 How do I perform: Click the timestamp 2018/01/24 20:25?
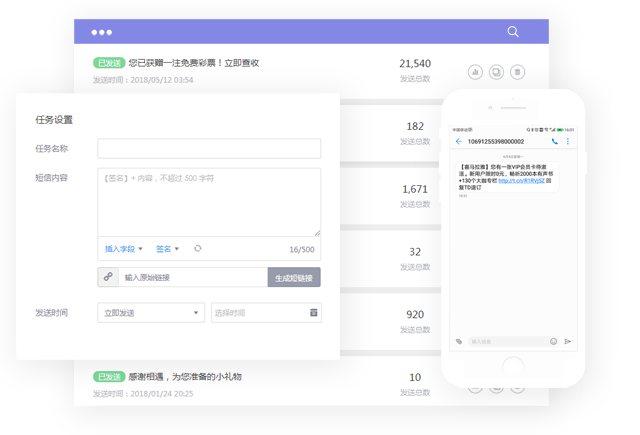pyautogui.click(x=162, y=394)
